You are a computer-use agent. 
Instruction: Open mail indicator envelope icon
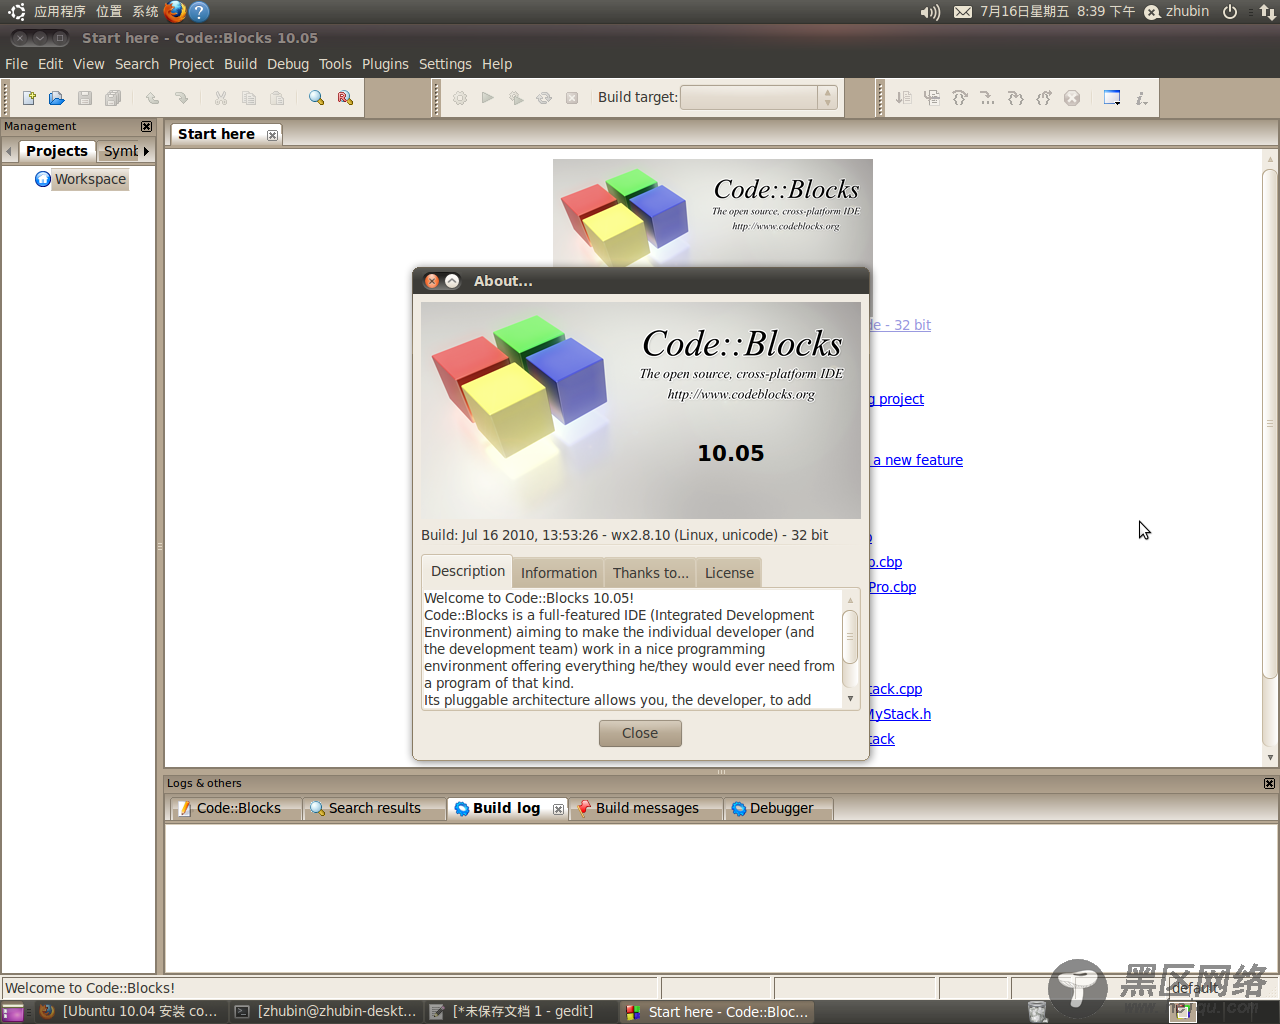point(962,12)
